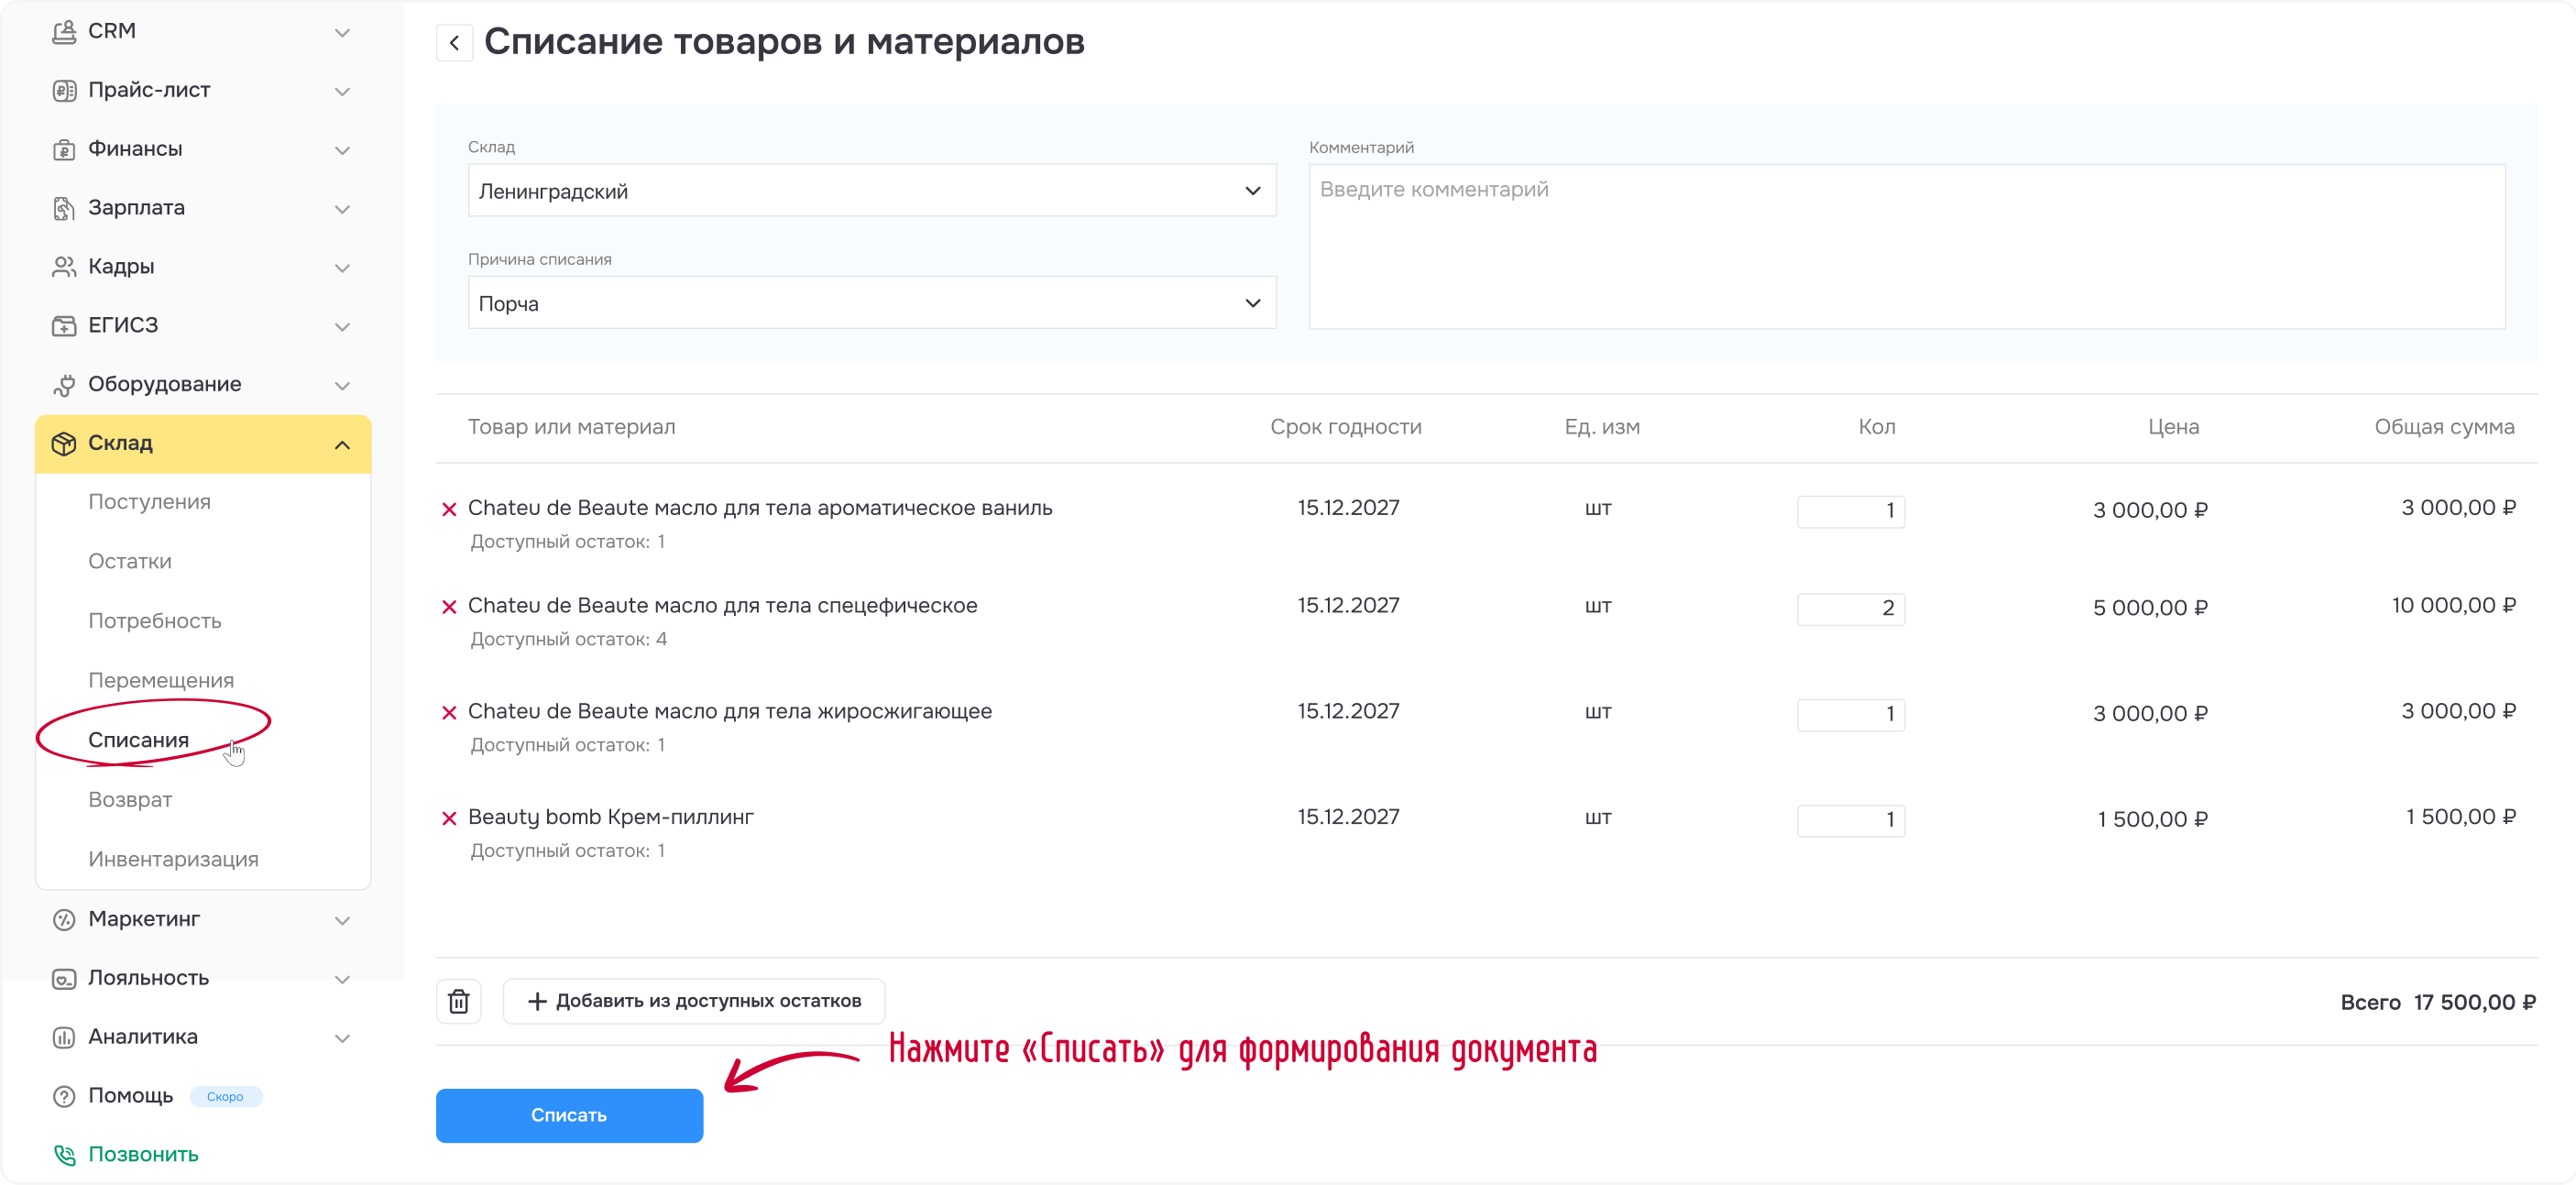The width and height of the screenshot is (2576, 1185).
Task: Click quantity field for Beauty bomb Крем-пиллинг
Action: click(x=1851, y=821)
